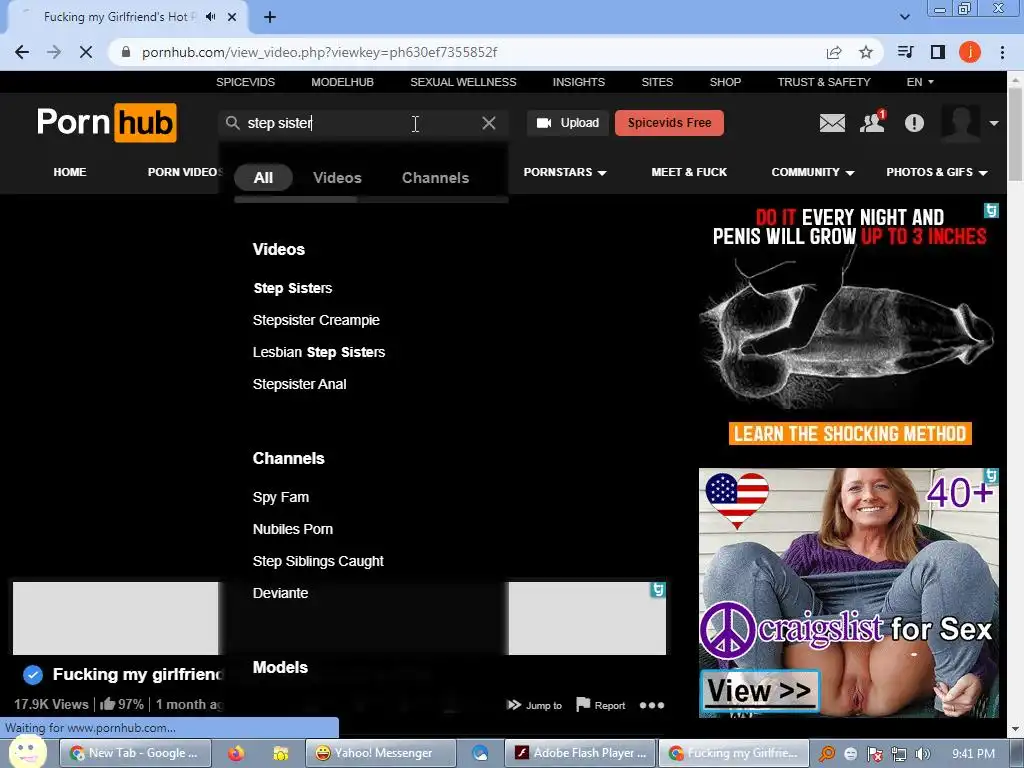This screenshot has height=768, width=1024.
Task: Open the EN language dropdown
Action: 920,82
